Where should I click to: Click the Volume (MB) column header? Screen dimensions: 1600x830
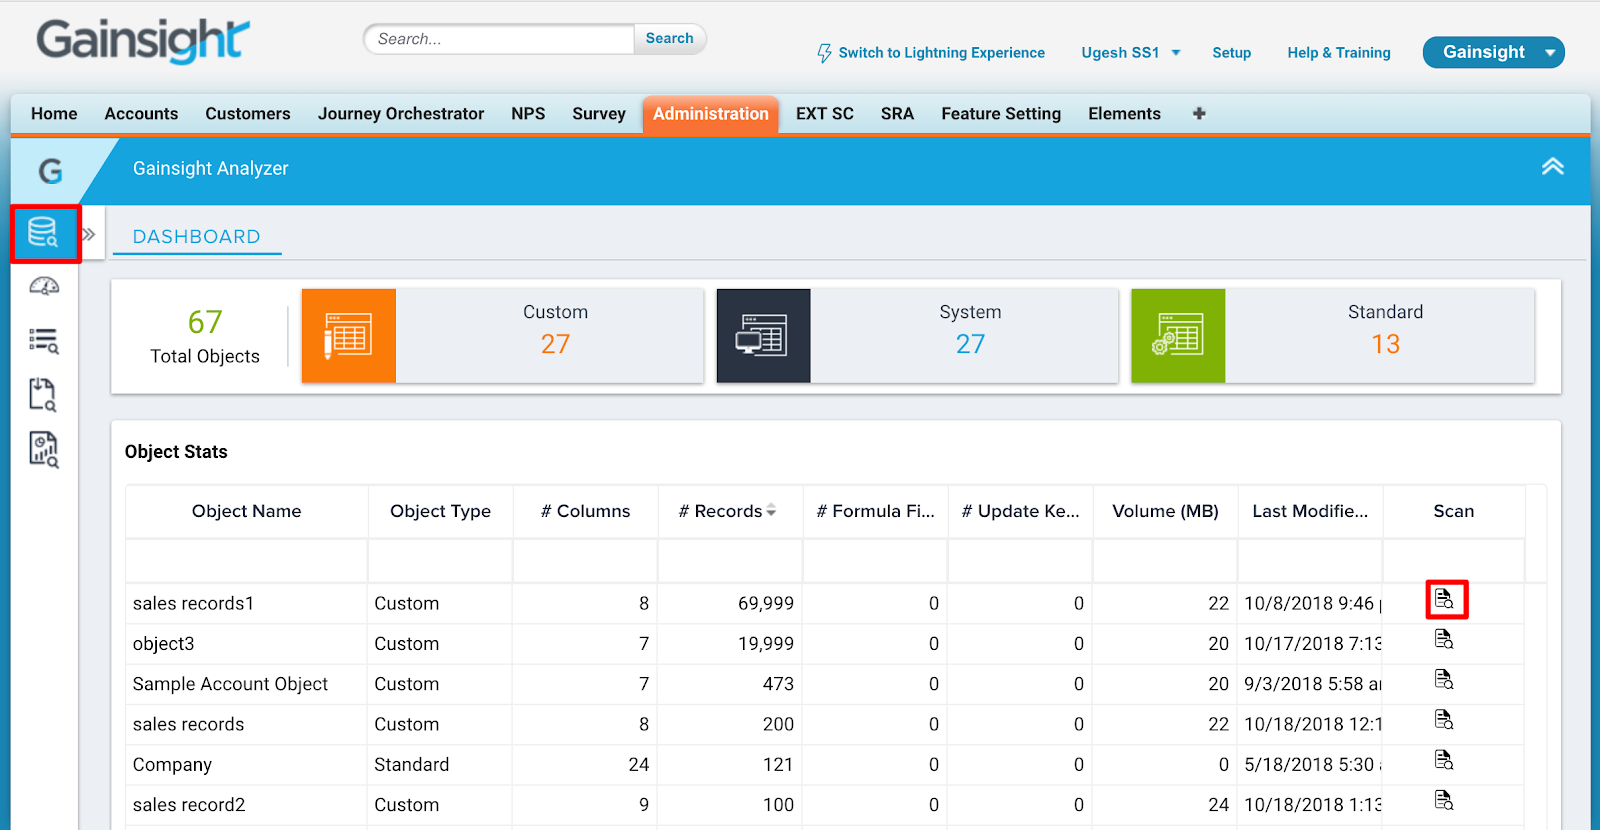(x=1165, y=511)
